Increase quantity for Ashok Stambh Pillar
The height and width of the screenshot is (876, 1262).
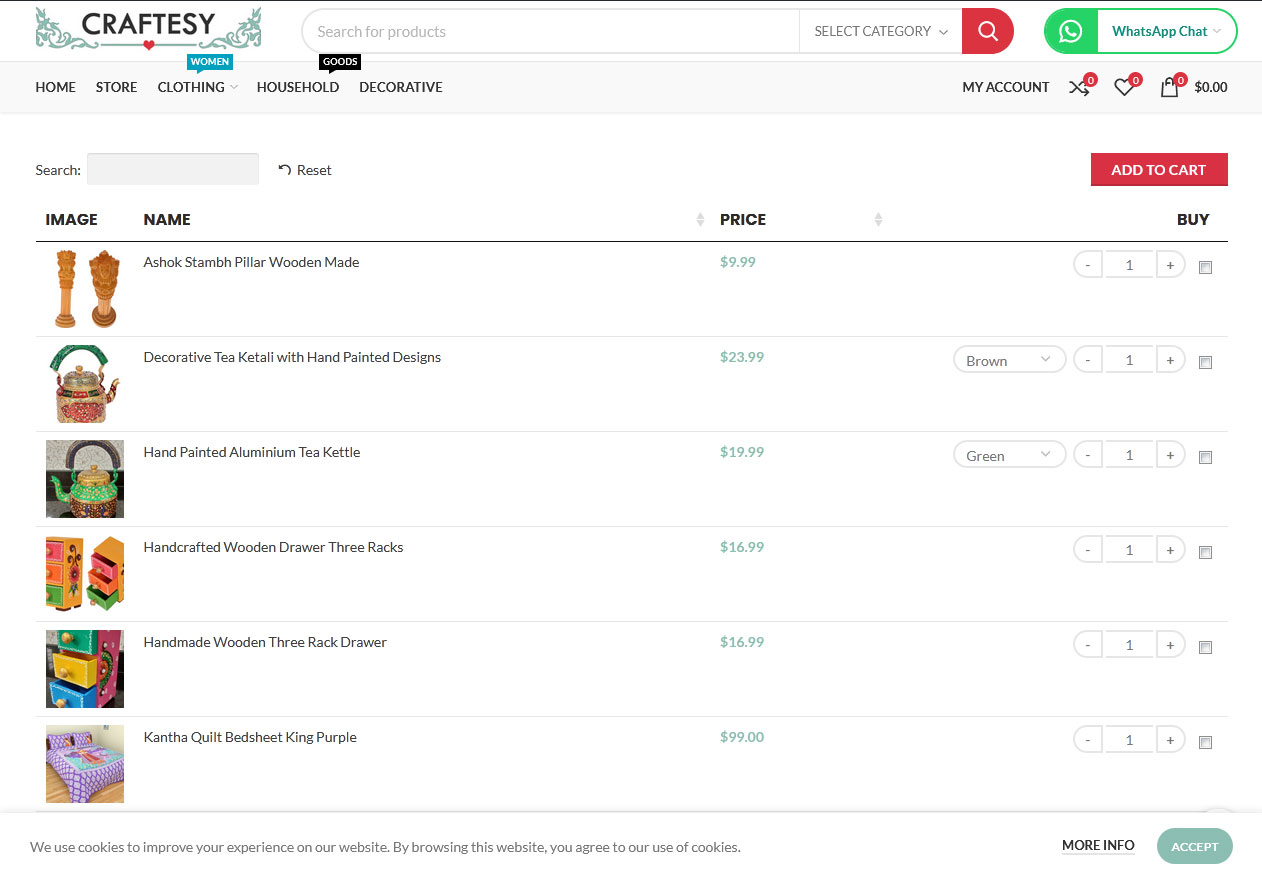coord(1170,265)
